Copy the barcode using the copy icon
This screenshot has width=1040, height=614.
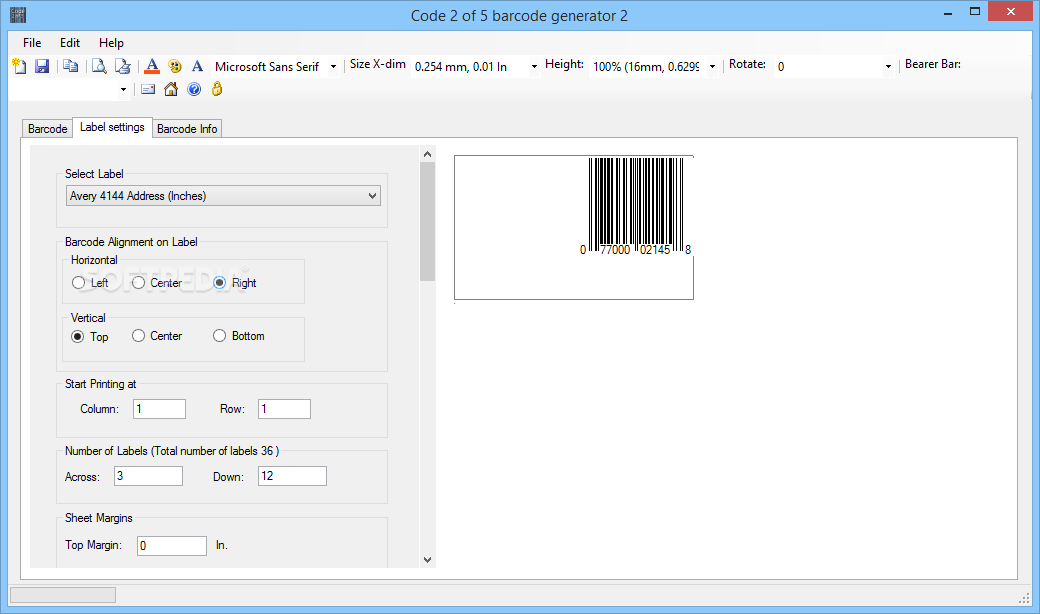click(70, 66)
